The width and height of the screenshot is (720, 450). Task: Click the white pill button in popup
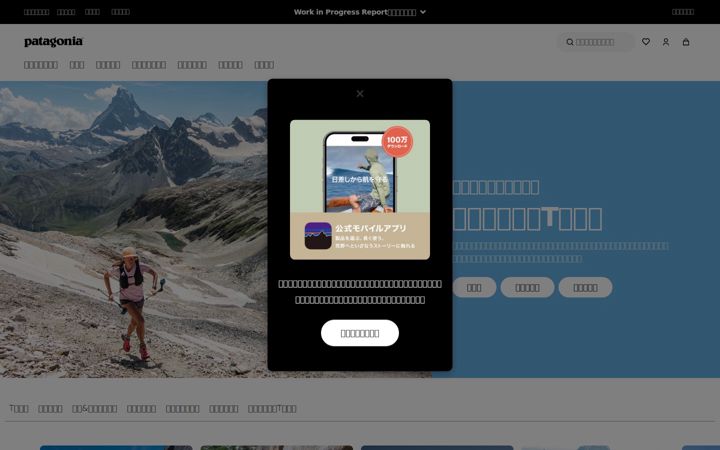pos(360,333)
